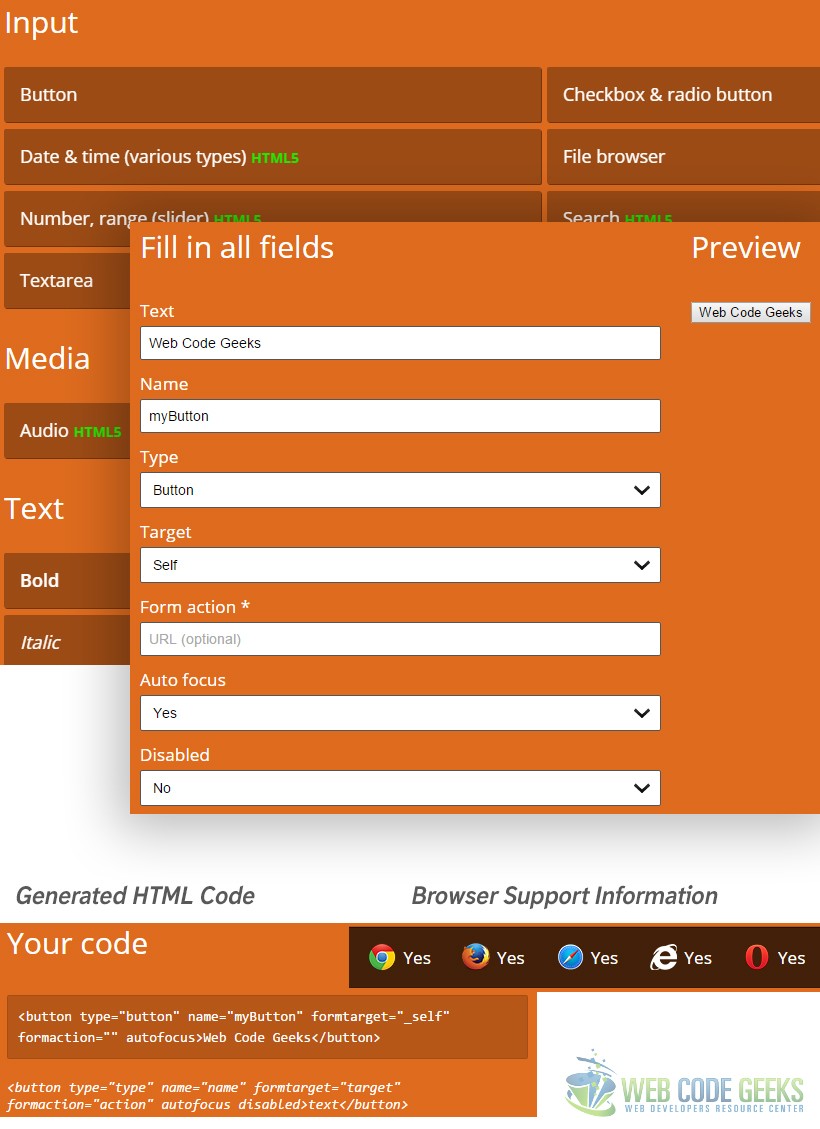The height and width of the screenshot is (1129, 820).
Task: Select the Italic text tile
Action: click(x=67, y=642)
